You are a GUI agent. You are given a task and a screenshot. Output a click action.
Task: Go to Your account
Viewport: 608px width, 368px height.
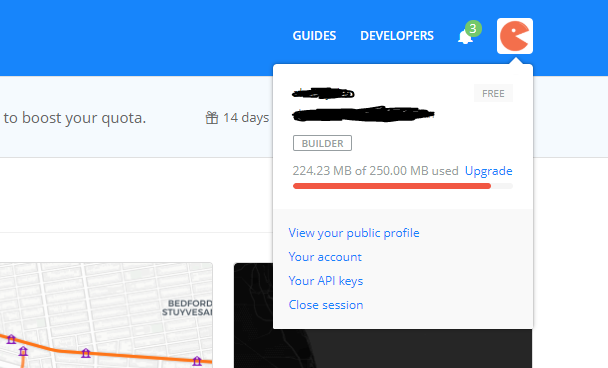(325, 257)
